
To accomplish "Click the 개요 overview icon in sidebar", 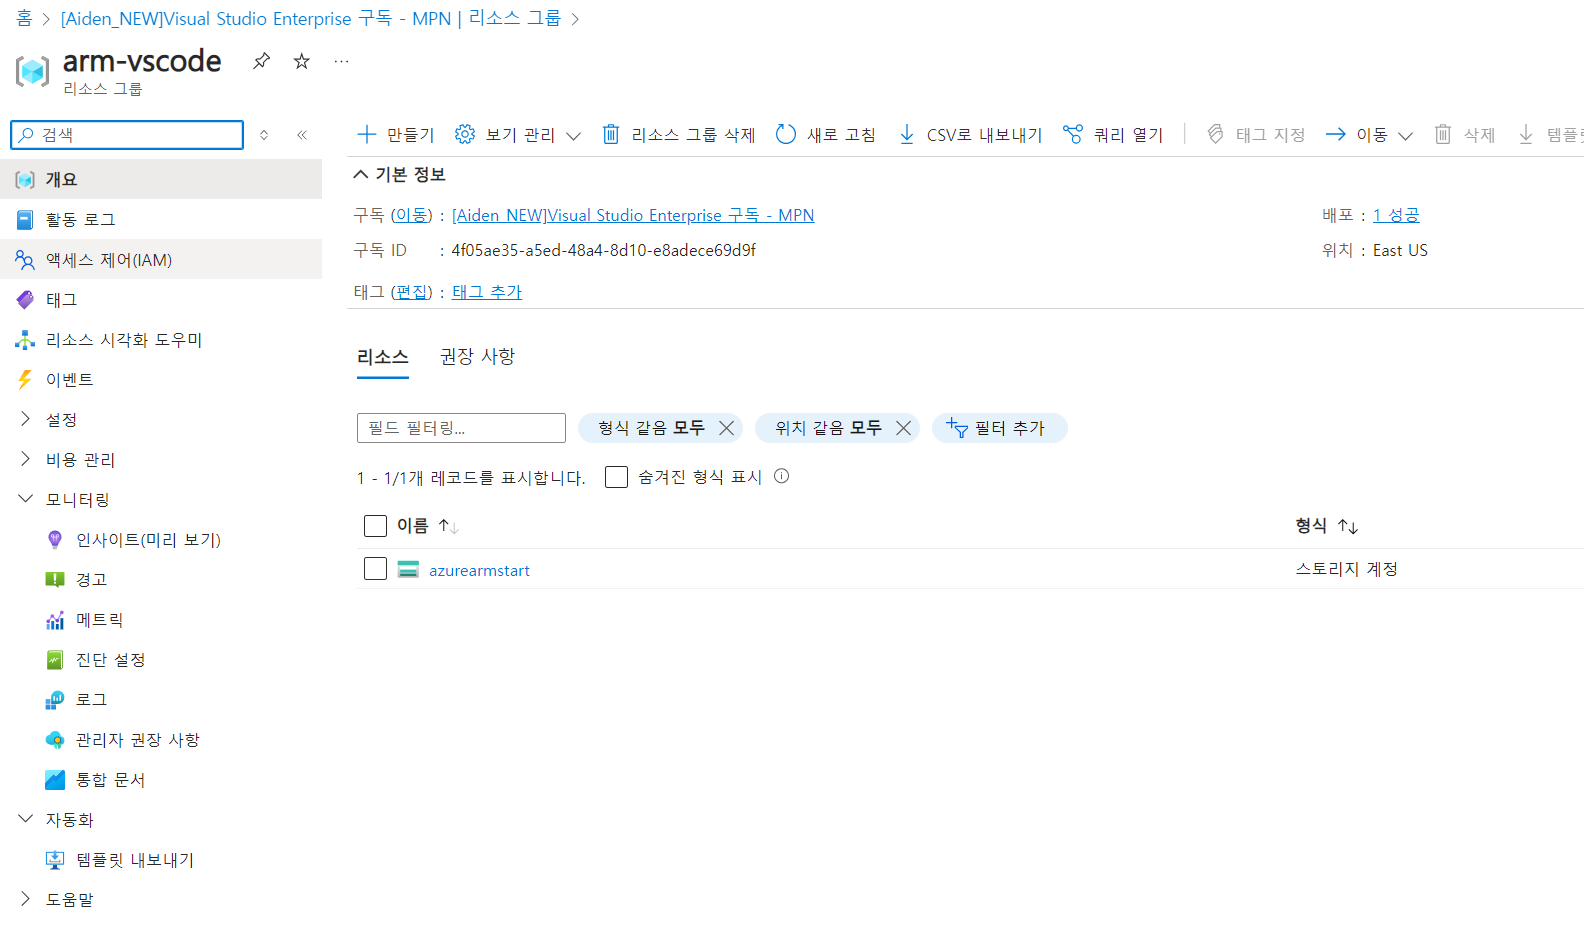I will click(x=25, y=180).
